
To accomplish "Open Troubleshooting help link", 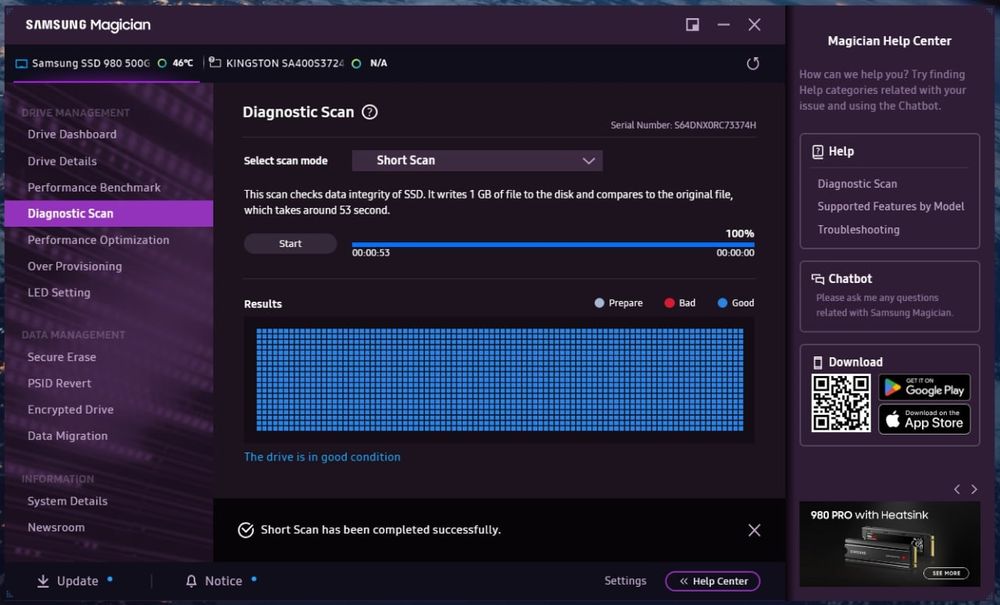I will coord(858,230).
